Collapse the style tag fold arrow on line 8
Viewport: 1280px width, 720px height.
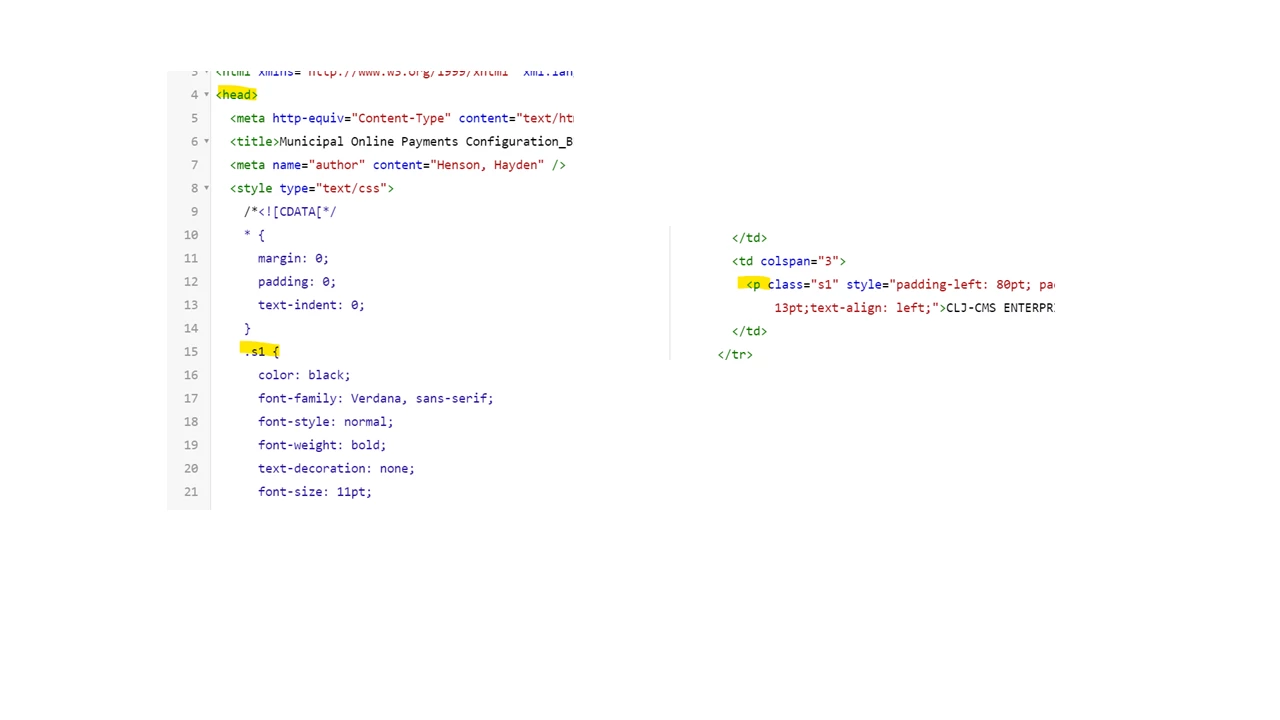[x=206, y=188]
